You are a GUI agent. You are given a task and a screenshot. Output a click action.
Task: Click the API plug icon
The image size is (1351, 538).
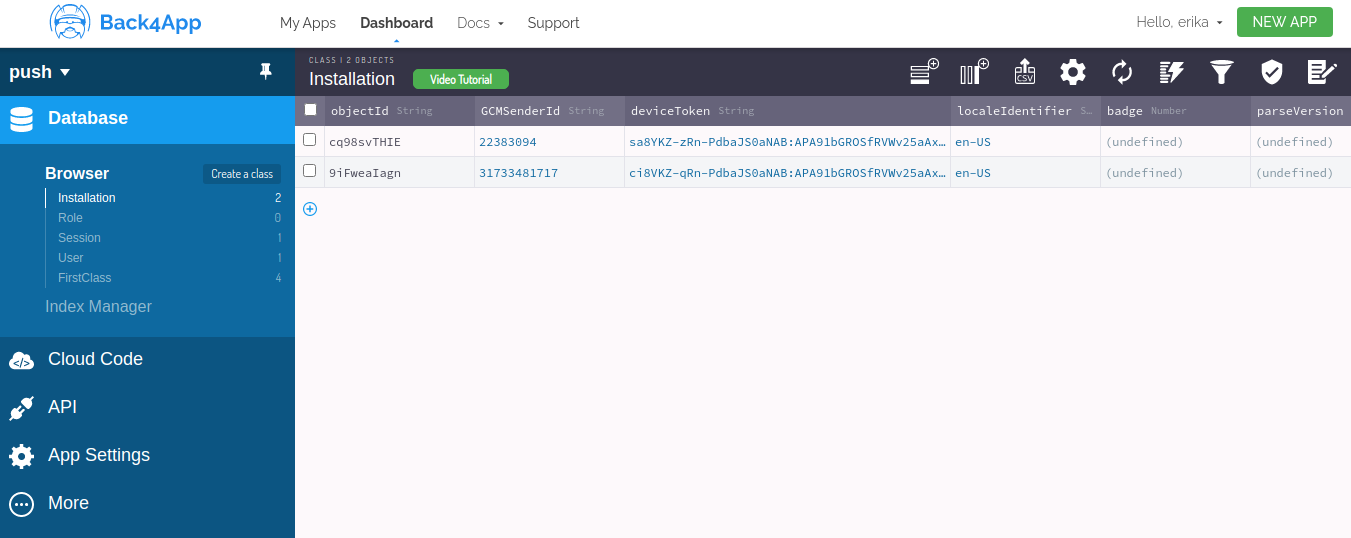click(x=21, y=408)
